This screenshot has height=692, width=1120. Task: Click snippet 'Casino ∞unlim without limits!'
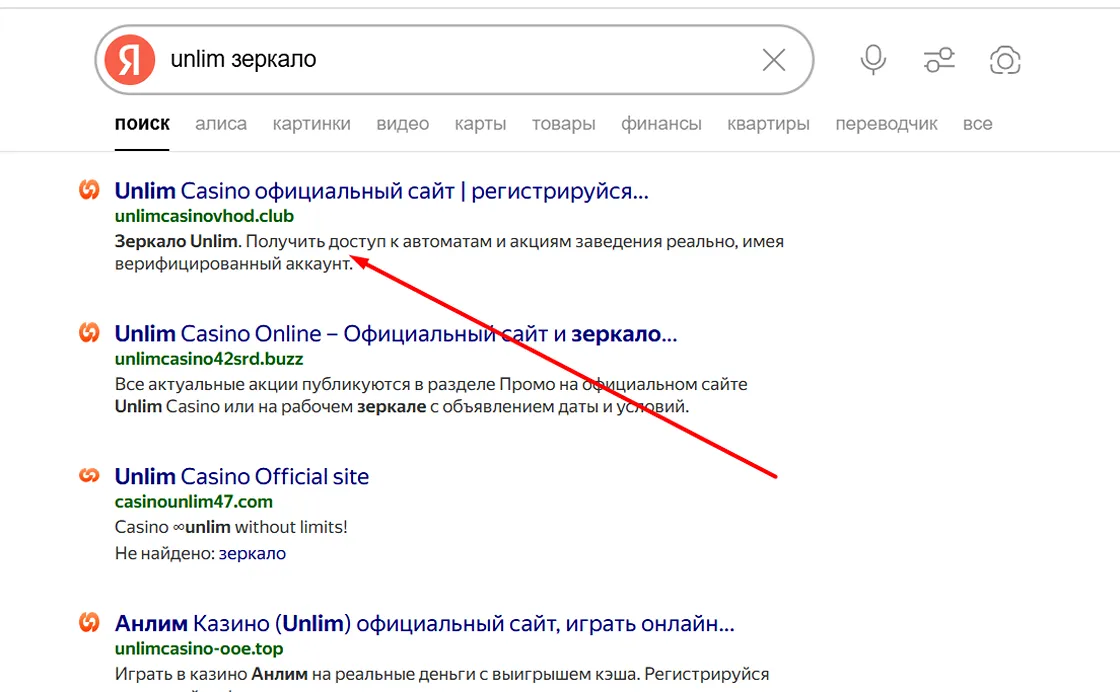231,527
